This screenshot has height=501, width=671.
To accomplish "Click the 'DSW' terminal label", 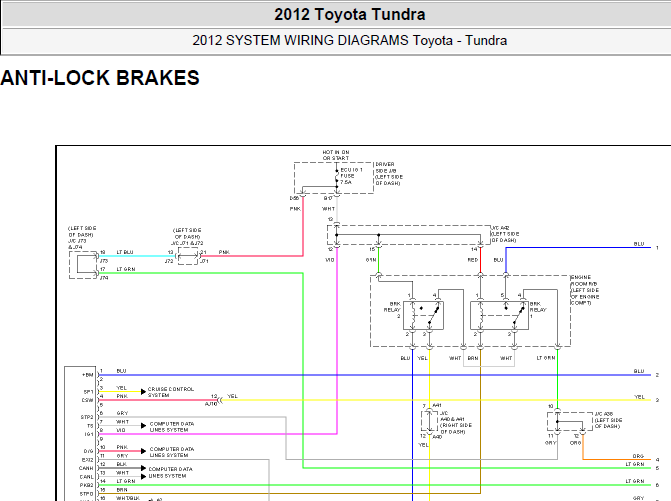I will [x=88, y=400].
